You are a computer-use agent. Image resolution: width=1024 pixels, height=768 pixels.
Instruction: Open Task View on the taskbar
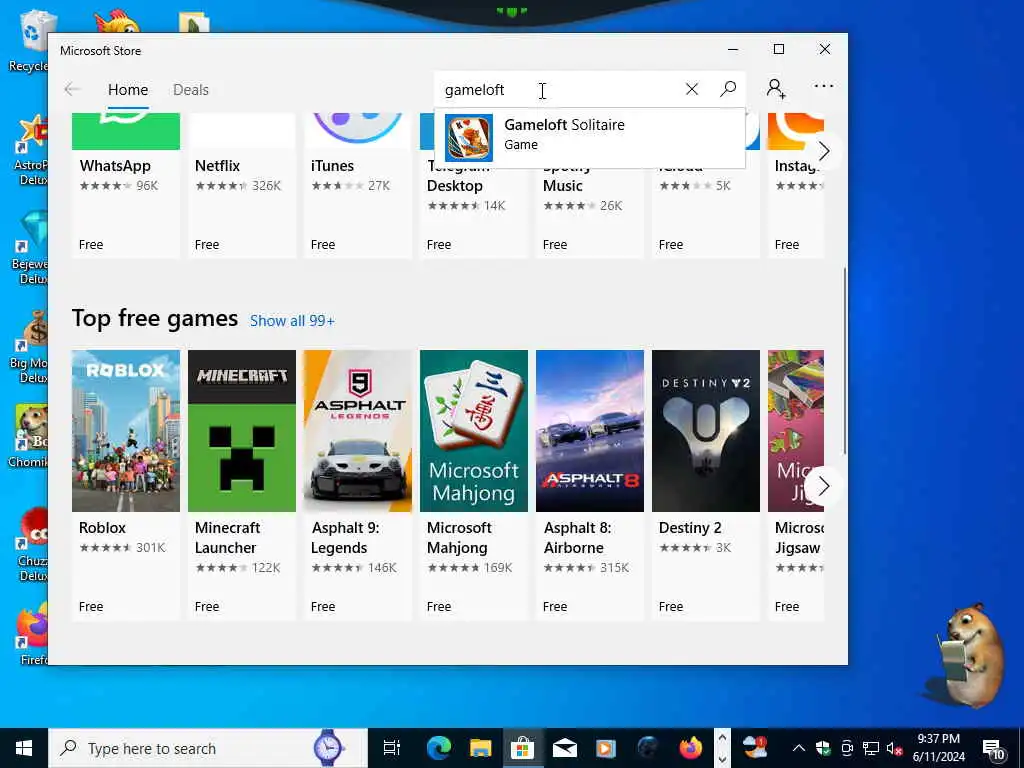[x=391, y=748]
